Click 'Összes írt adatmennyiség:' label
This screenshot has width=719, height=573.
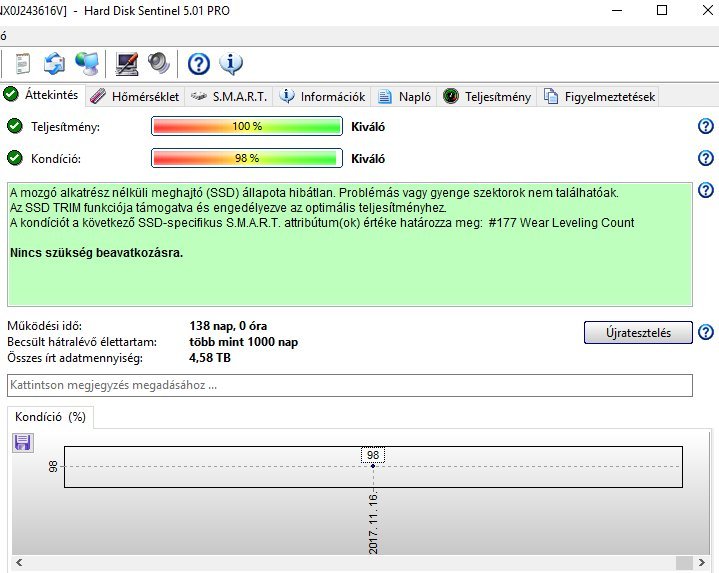point(75,358)
